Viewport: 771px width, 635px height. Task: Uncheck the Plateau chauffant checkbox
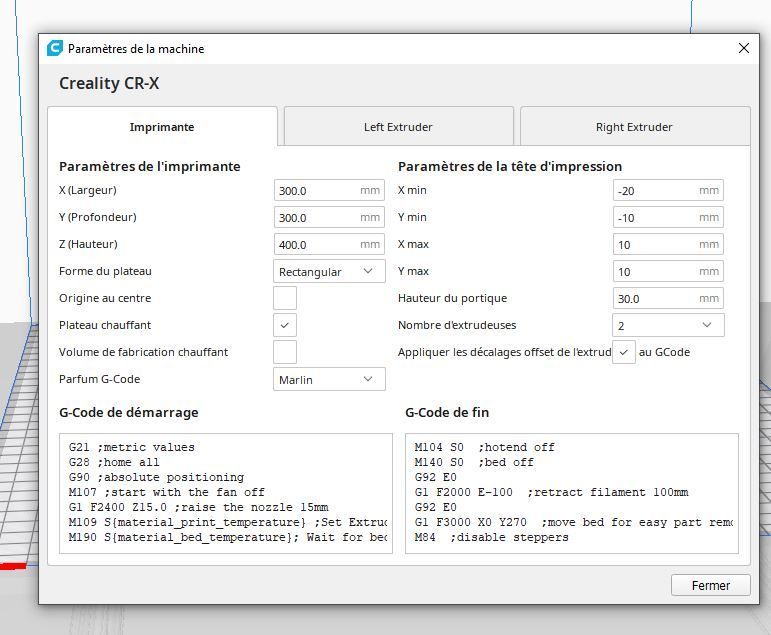[285, 325]
